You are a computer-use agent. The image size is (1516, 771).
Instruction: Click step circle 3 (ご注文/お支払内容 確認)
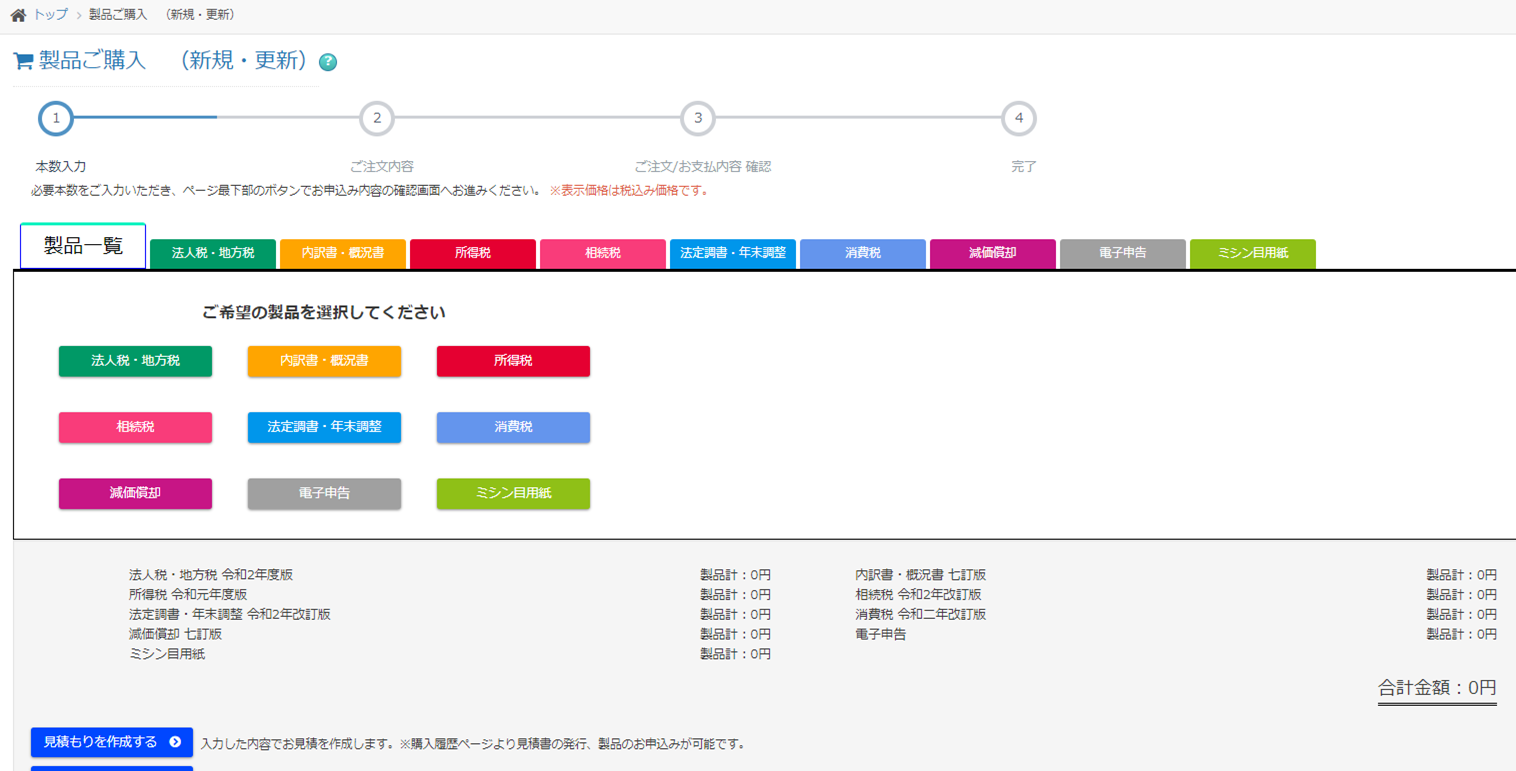(x=698, y=117)
